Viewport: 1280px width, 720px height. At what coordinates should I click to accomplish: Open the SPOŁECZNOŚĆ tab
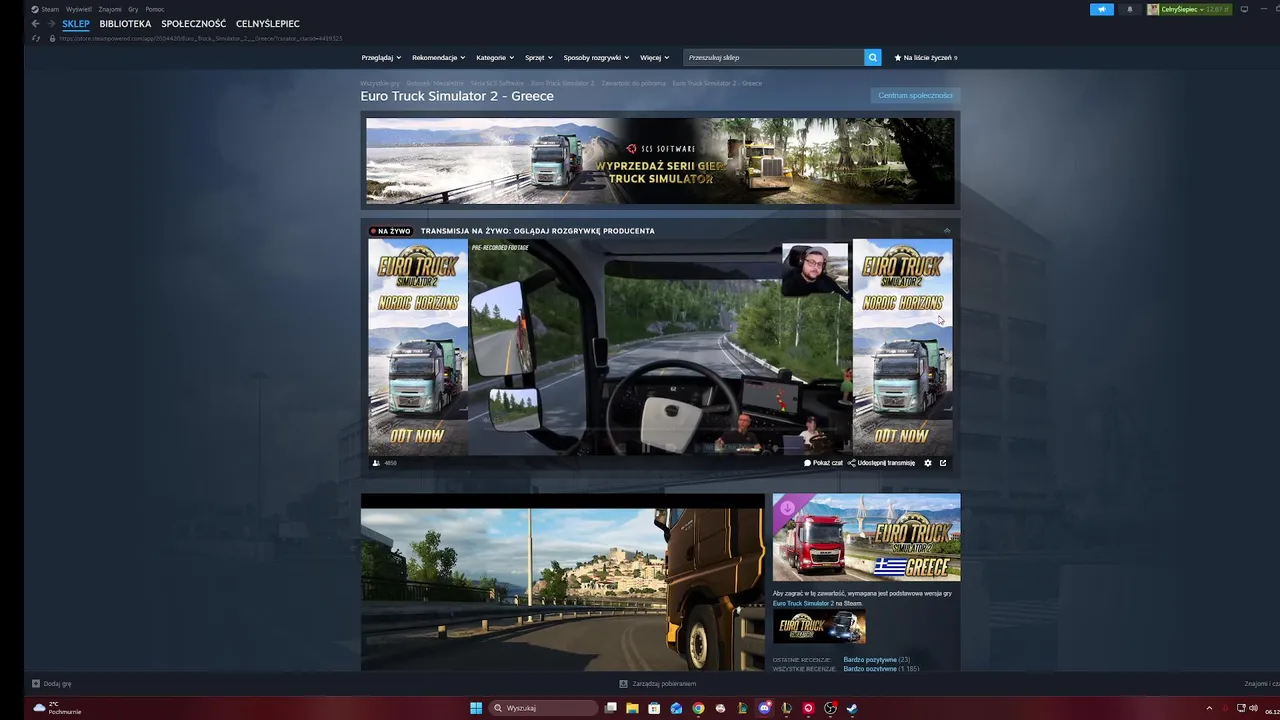(193, 24)
